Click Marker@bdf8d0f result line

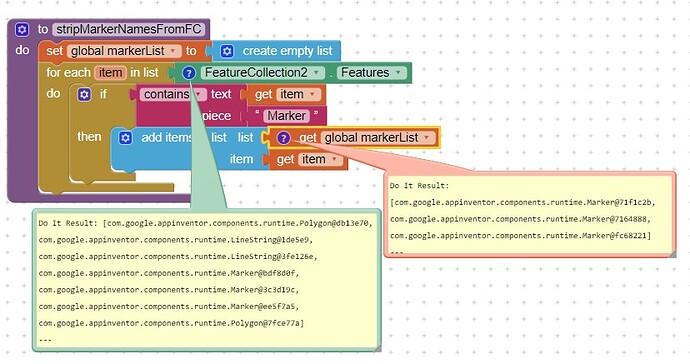pos(169,273)
